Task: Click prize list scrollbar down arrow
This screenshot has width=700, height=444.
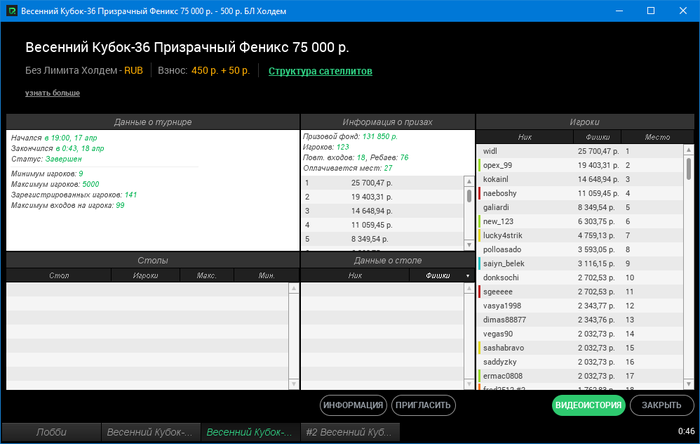Action: click(x=469, y=245)
